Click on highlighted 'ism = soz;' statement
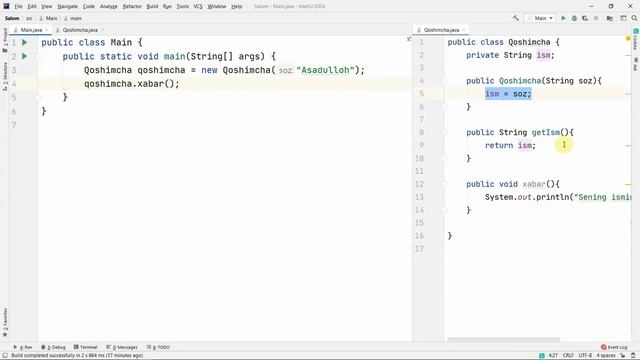 pyautogui.click(x=508, y=94)
